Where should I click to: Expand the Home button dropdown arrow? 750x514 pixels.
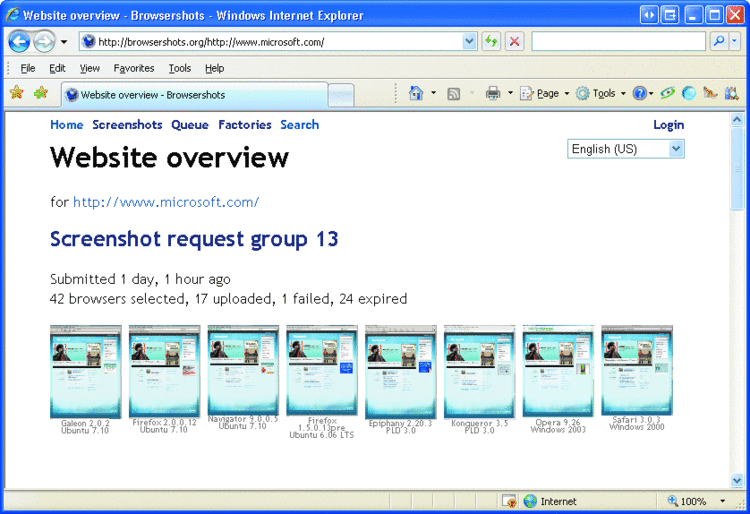tap(434, 93)
